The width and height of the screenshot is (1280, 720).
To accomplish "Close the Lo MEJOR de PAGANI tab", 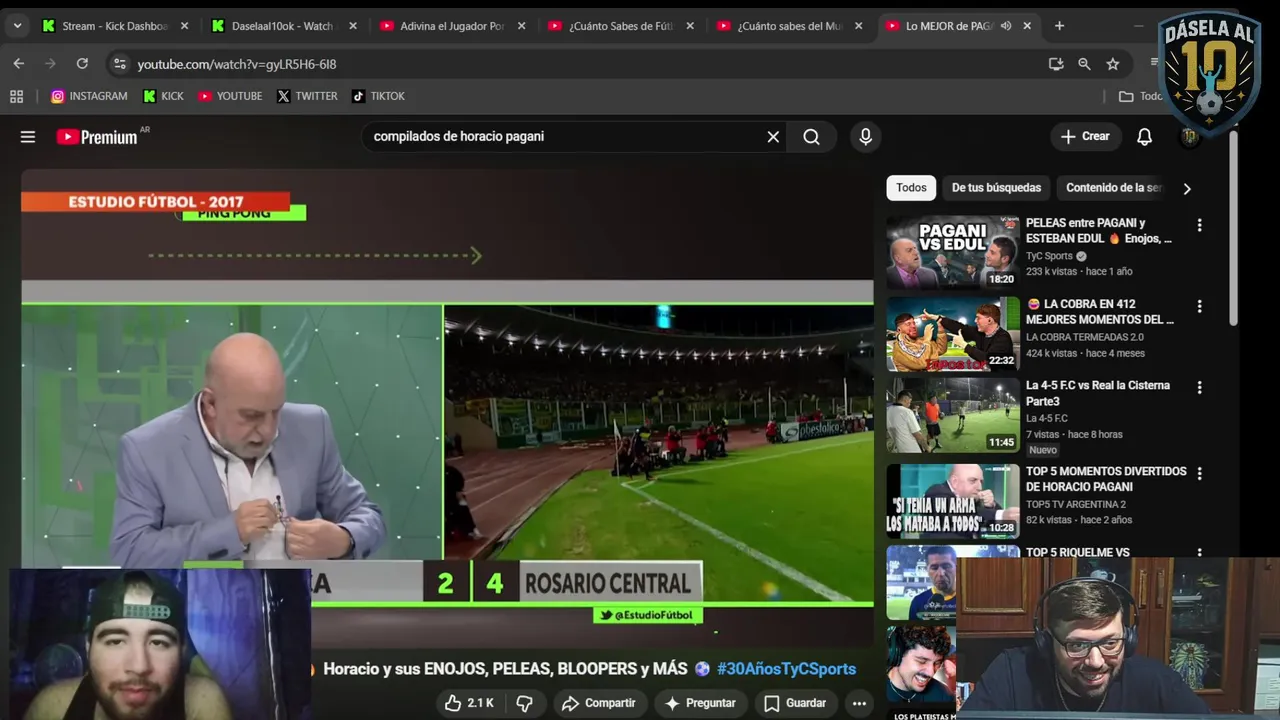I will pyautogui.click(x=1027, y=26).
